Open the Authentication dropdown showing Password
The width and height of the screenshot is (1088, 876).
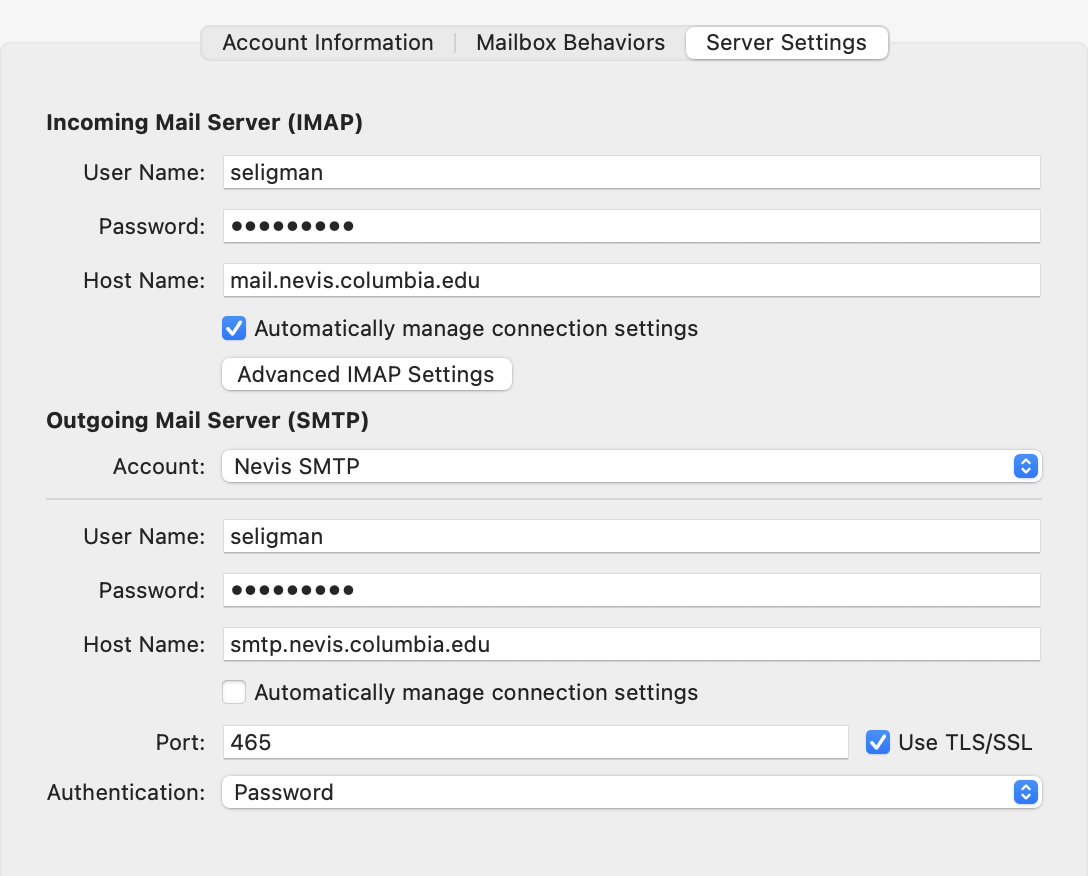630,792
